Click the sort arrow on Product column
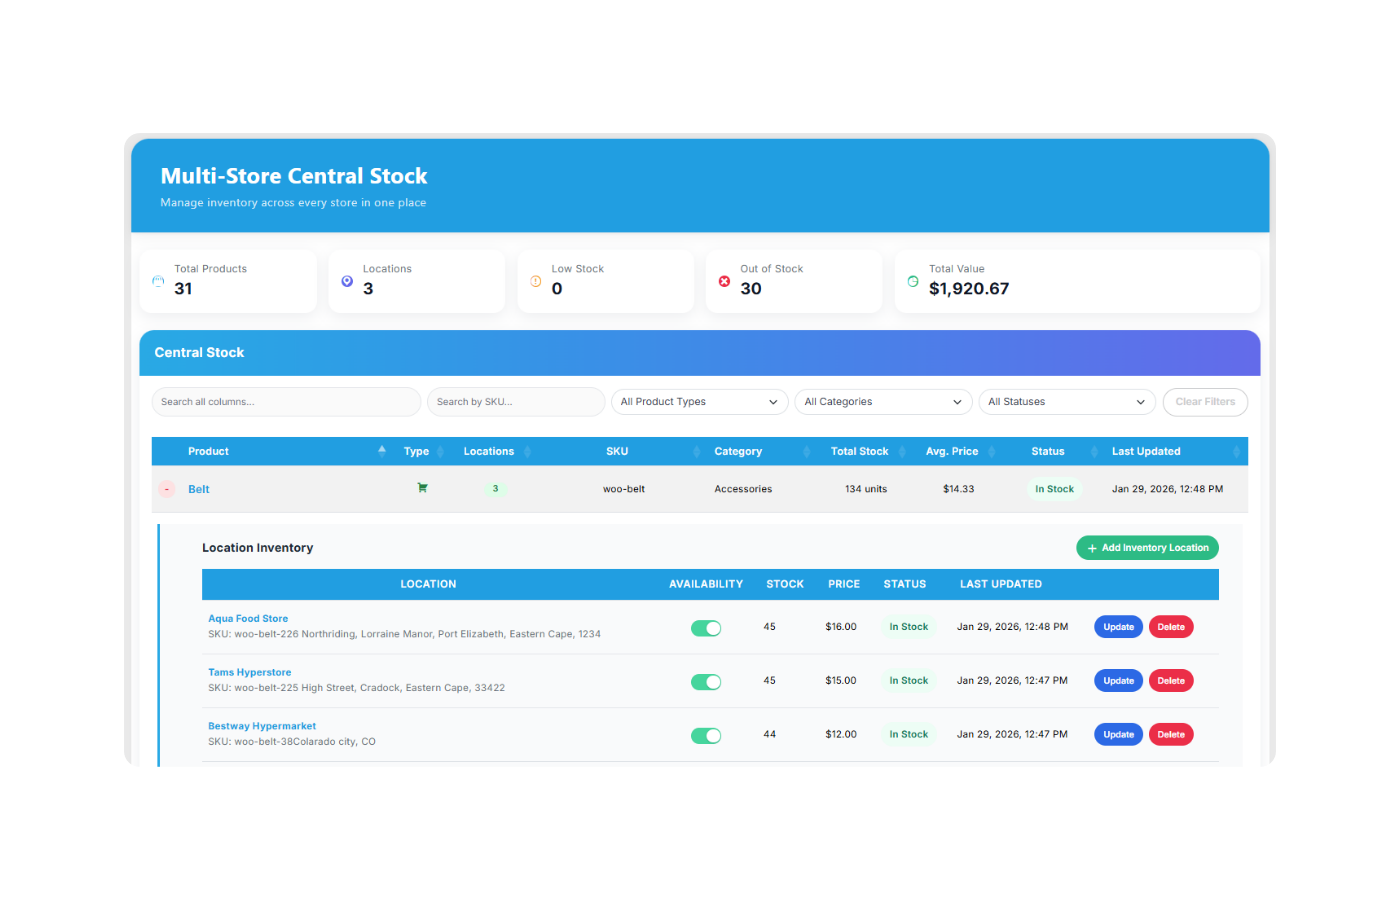The width and height of the screenshot is (1400, 900). 381,451
